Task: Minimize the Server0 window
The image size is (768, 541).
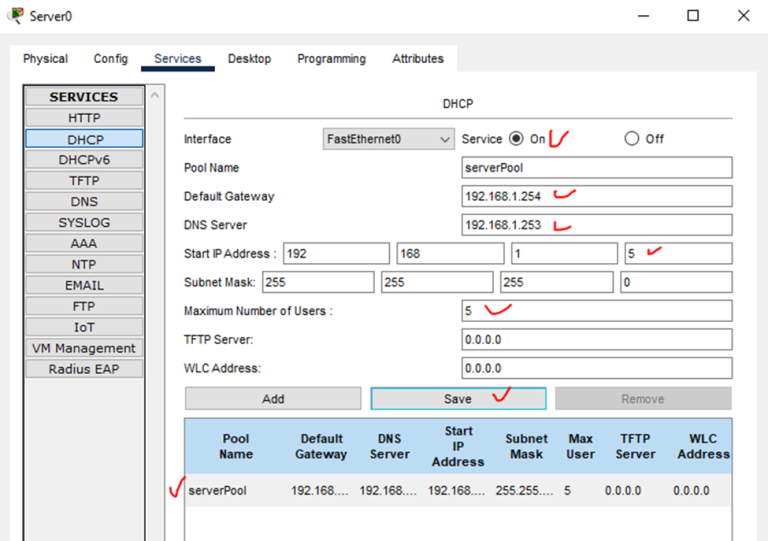Action: pos(643,16)
